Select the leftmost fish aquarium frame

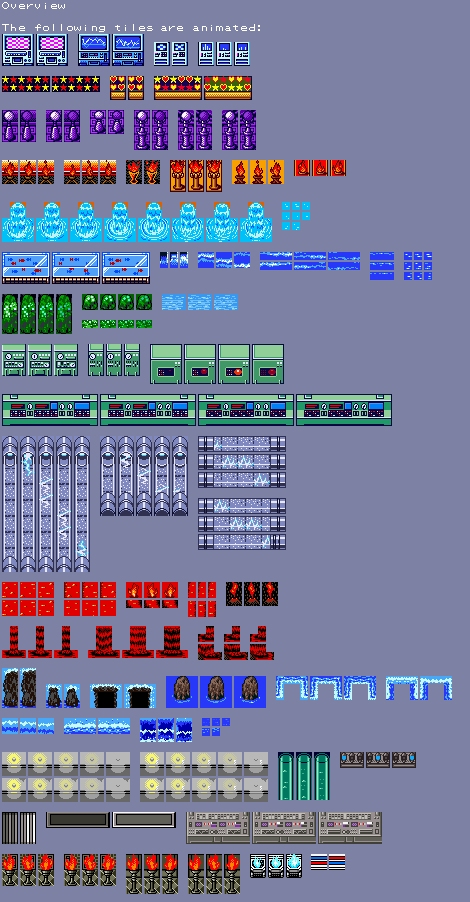pos(26,267)
